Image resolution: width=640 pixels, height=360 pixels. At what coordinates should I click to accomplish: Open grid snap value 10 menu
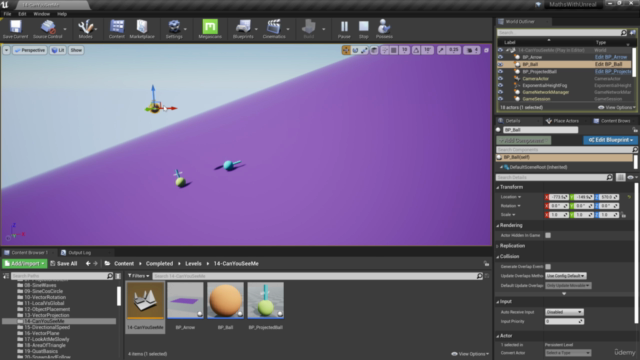[404, 50]
